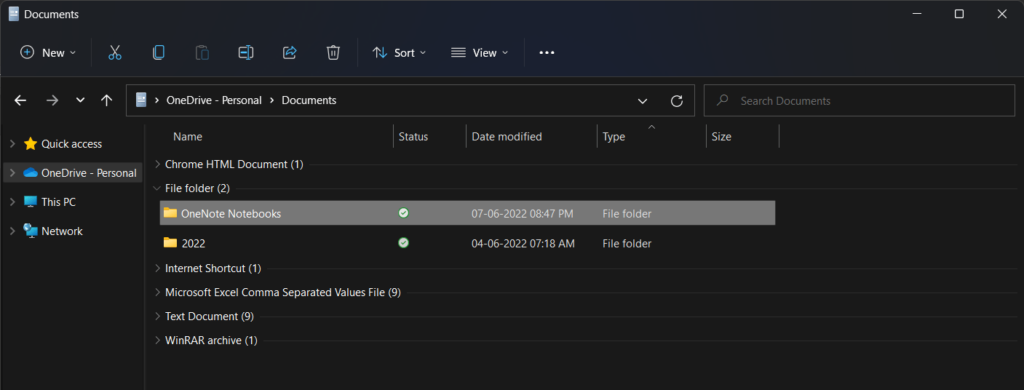Open the View layout dropdown
This screenshot has width=1024, height=390.
click(479, 53)
